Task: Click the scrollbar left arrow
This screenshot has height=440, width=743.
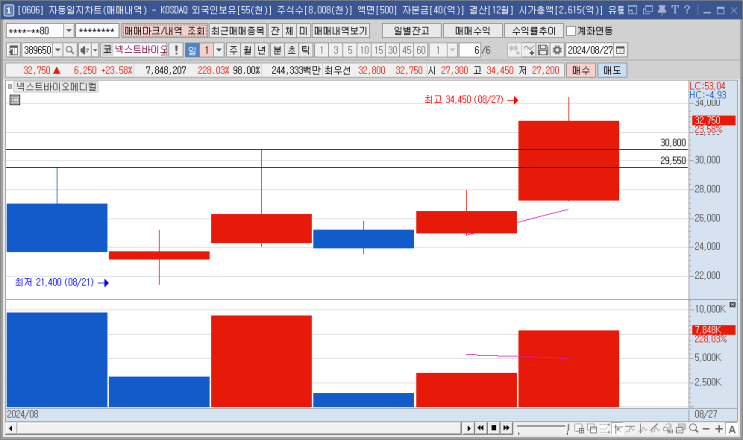Action: 10,428
